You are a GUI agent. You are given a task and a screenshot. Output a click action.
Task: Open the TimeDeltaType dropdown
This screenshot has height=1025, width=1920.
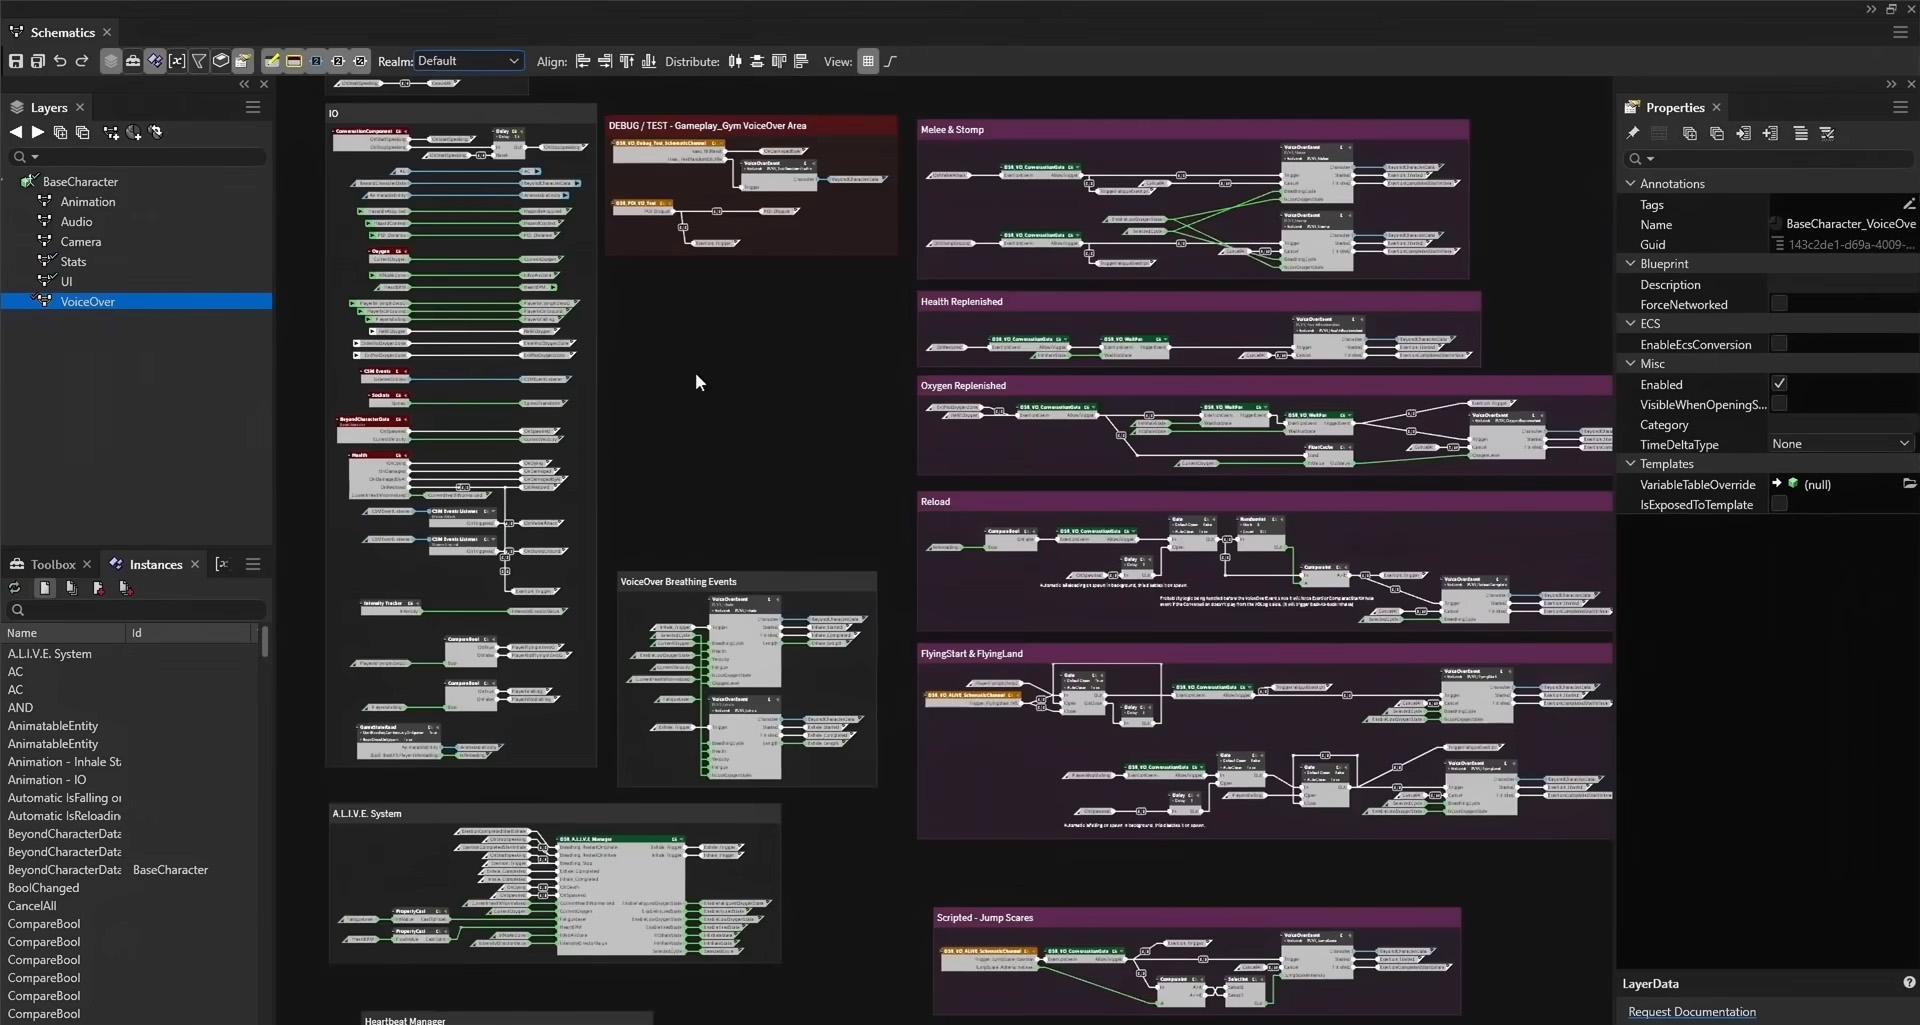pos(1840,444)
